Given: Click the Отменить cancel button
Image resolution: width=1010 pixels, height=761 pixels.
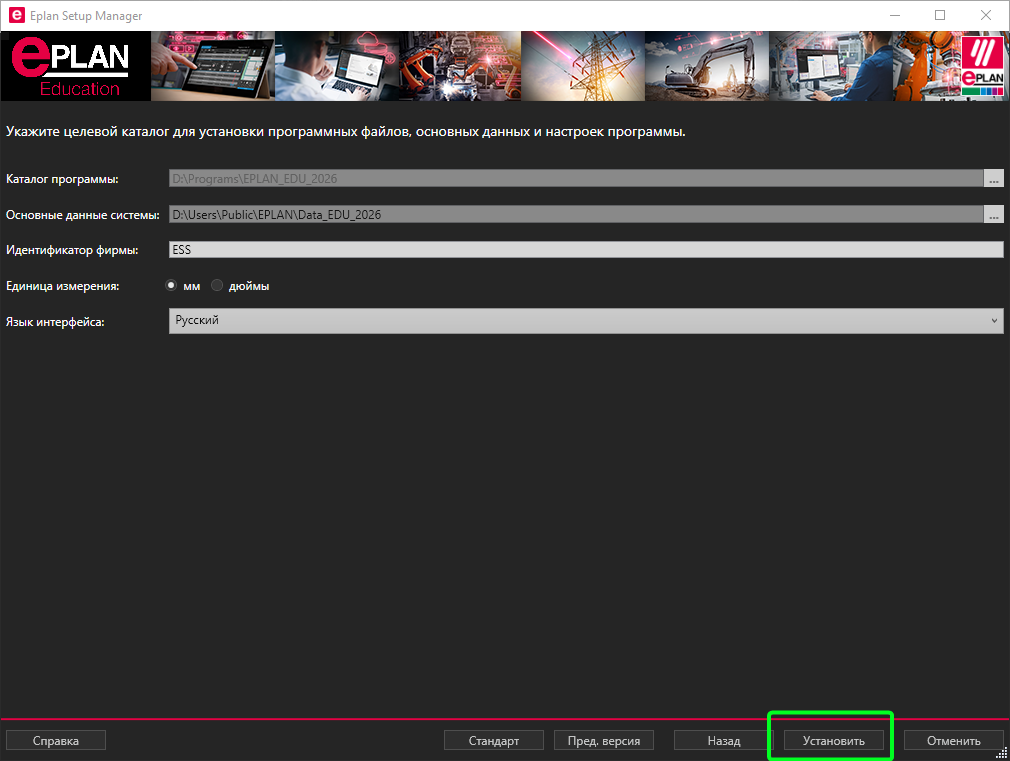Looking at the screenshot, I should [953, 740].
